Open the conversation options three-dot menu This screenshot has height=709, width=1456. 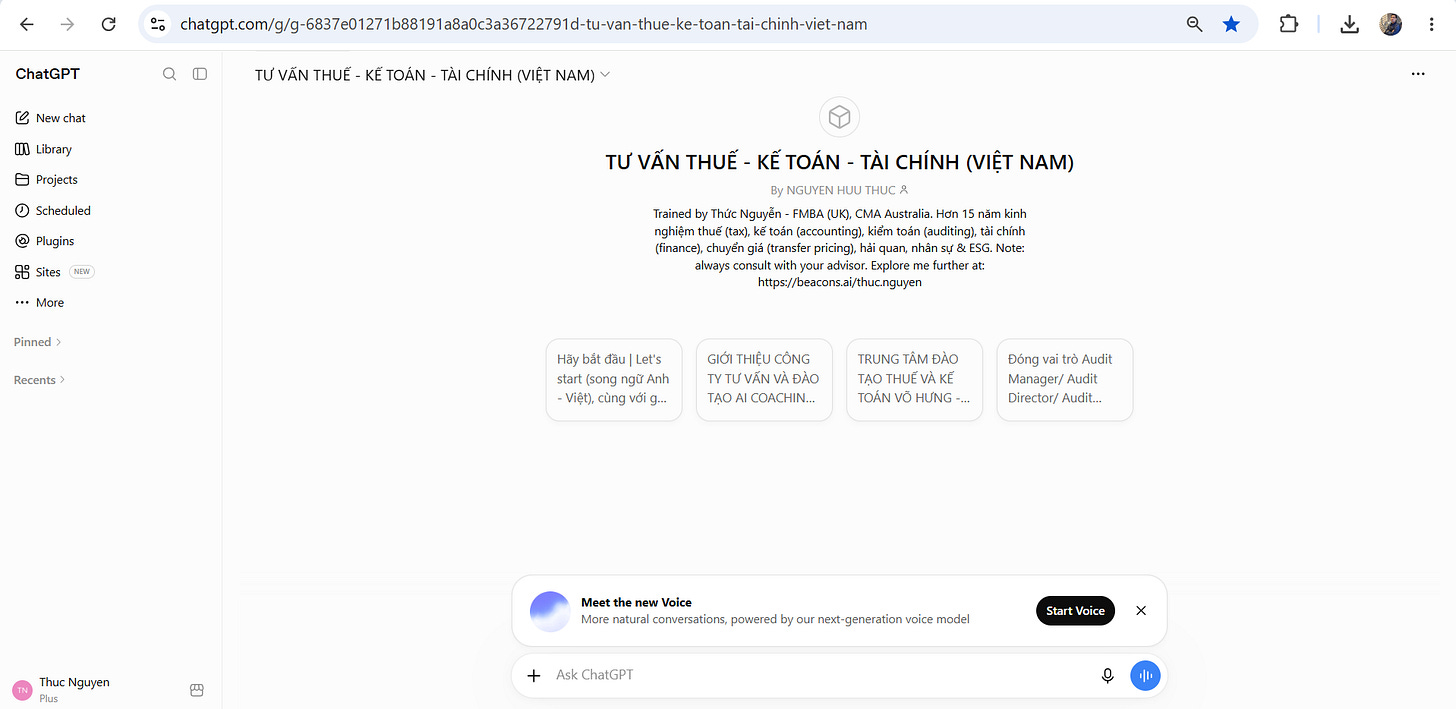pyautogui.click(x=1418, y=74)
